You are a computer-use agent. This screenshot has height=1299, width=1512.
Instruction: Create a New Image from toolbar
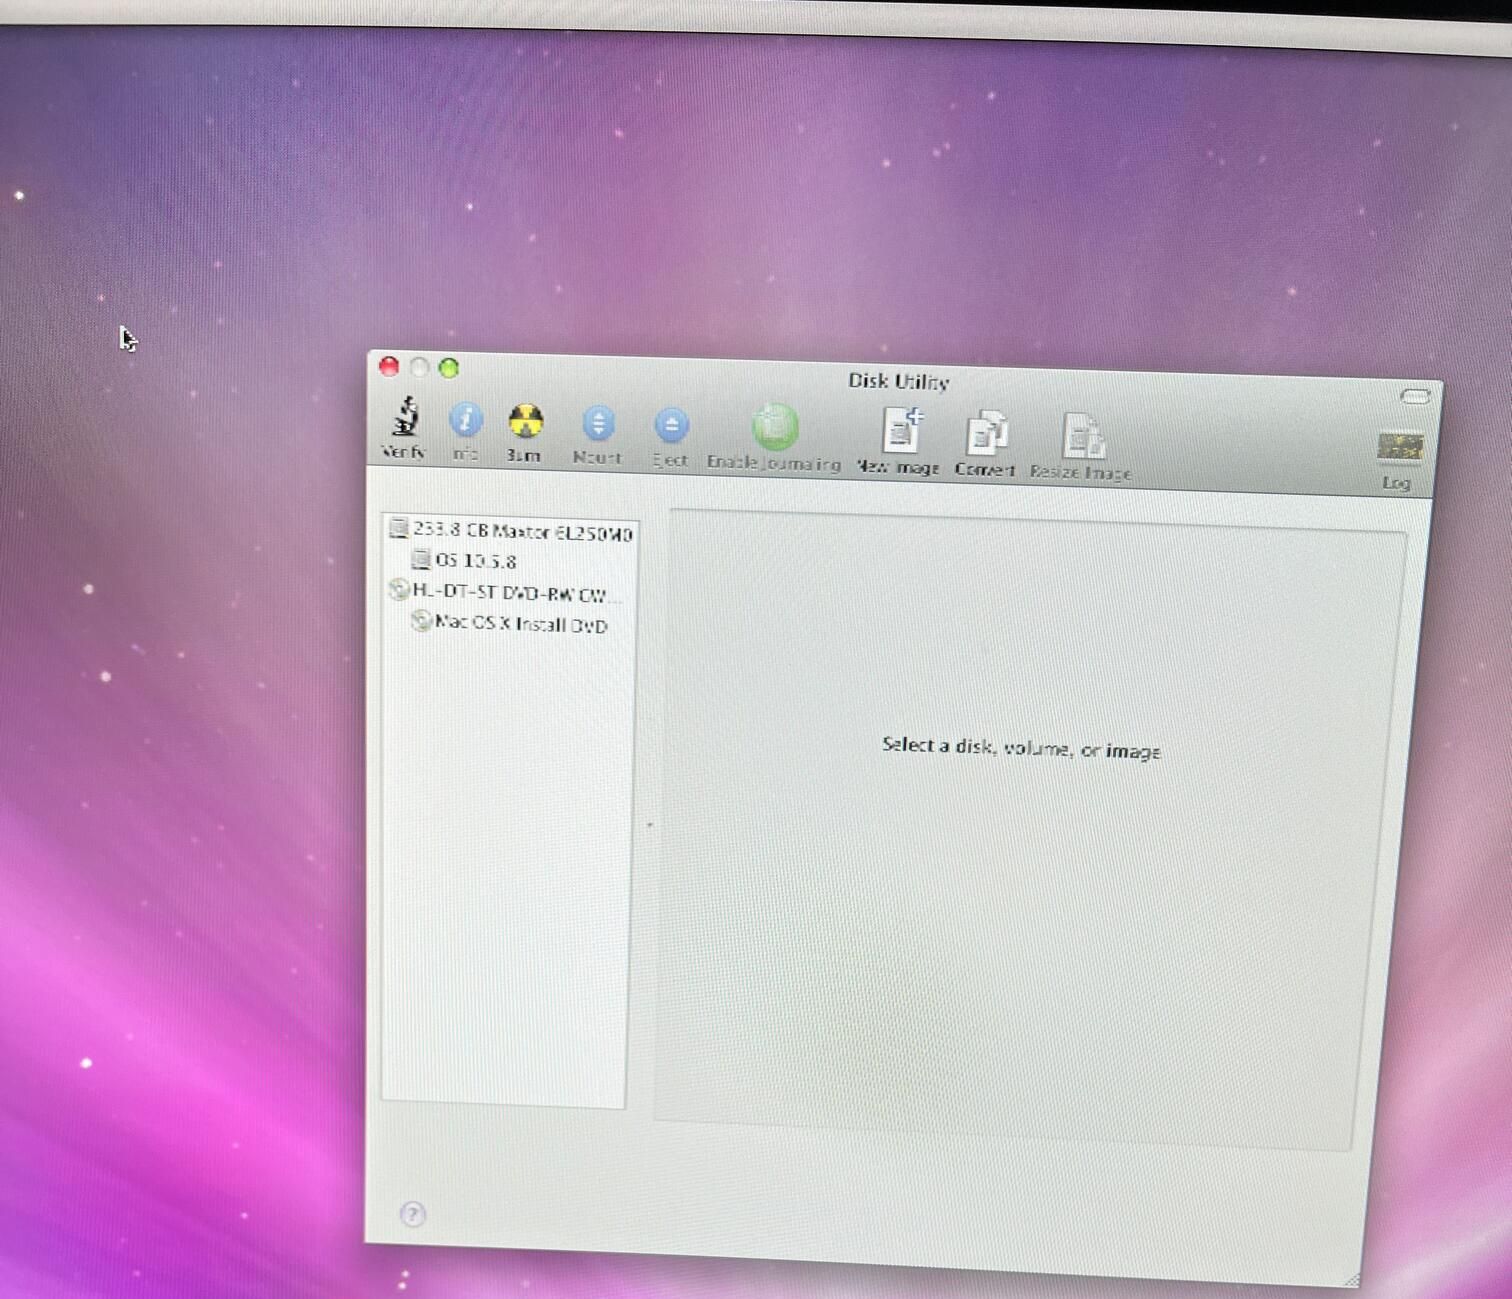[x=901, y=429]
